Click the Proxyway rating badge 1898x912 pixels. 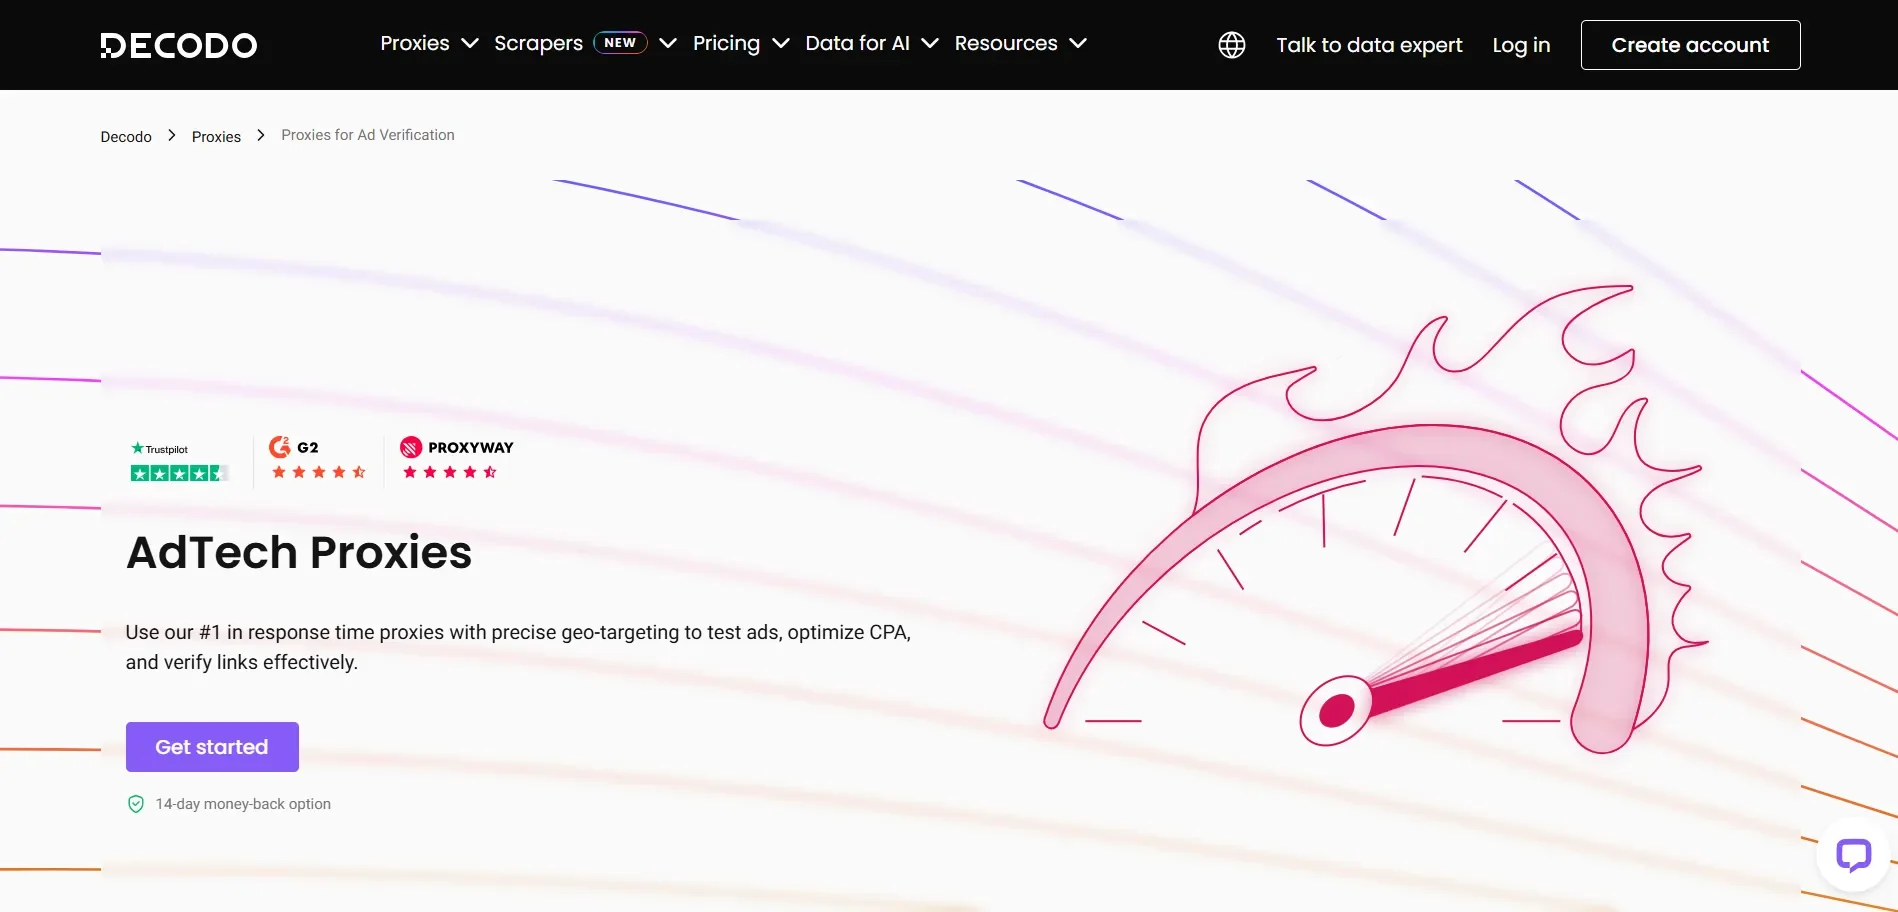pos(456,459)
